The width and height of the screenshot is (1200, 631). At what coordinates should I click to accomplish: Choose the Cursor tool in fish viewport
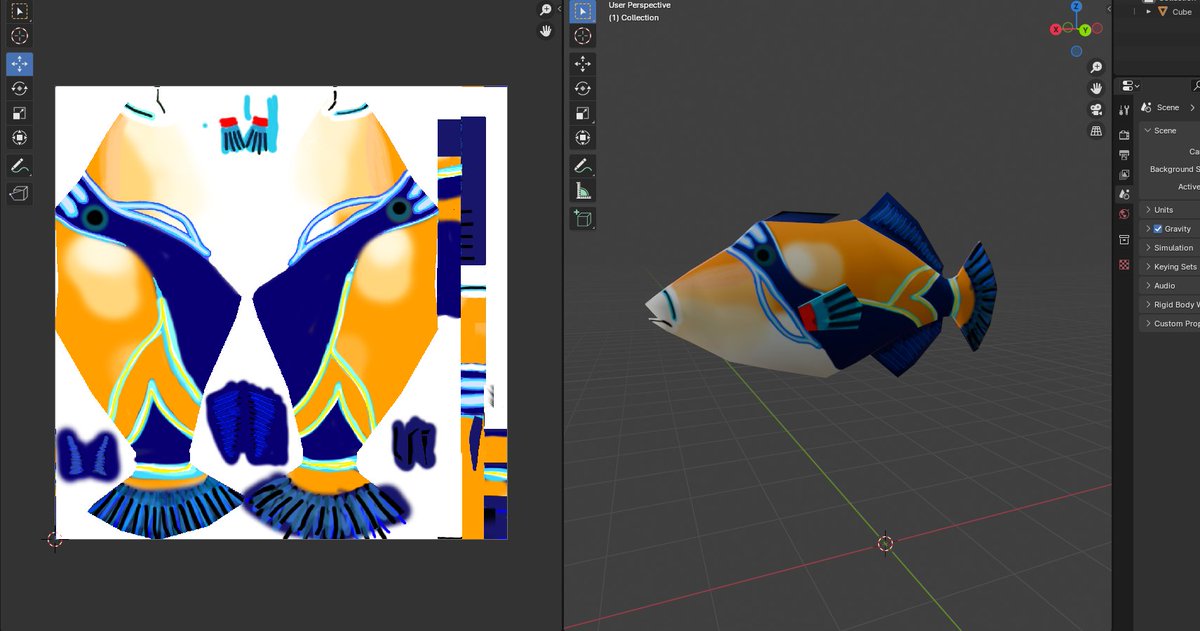click(583, 36)
